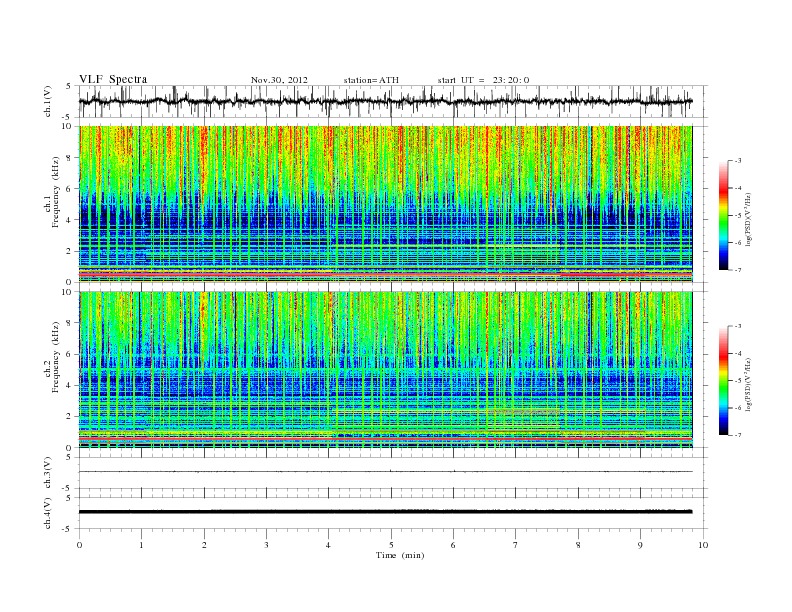This screenshot has height=612, width=792.
Task: Click the 'VLF Spectra' plot title
Action: 113,79
